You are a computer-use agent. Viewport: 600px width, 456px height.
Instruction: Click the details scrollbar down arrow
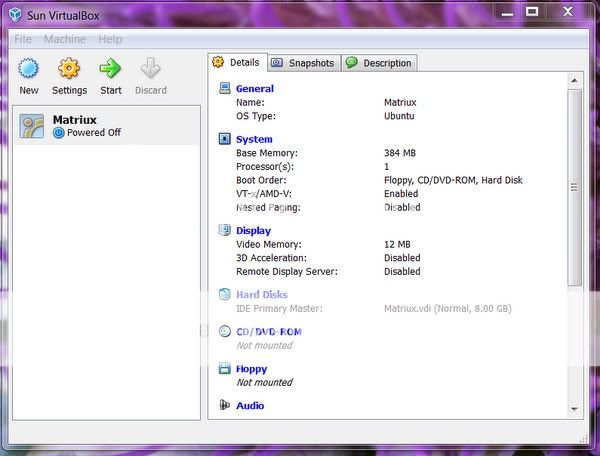574,409
